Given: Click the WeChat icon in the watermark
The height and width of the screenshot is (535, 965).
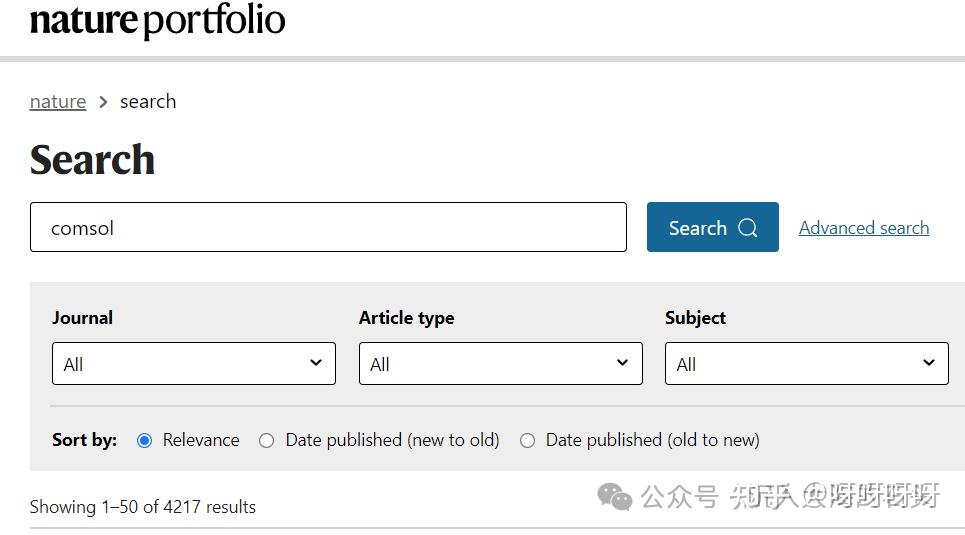Looking at the screenshot, I should 615,496.
